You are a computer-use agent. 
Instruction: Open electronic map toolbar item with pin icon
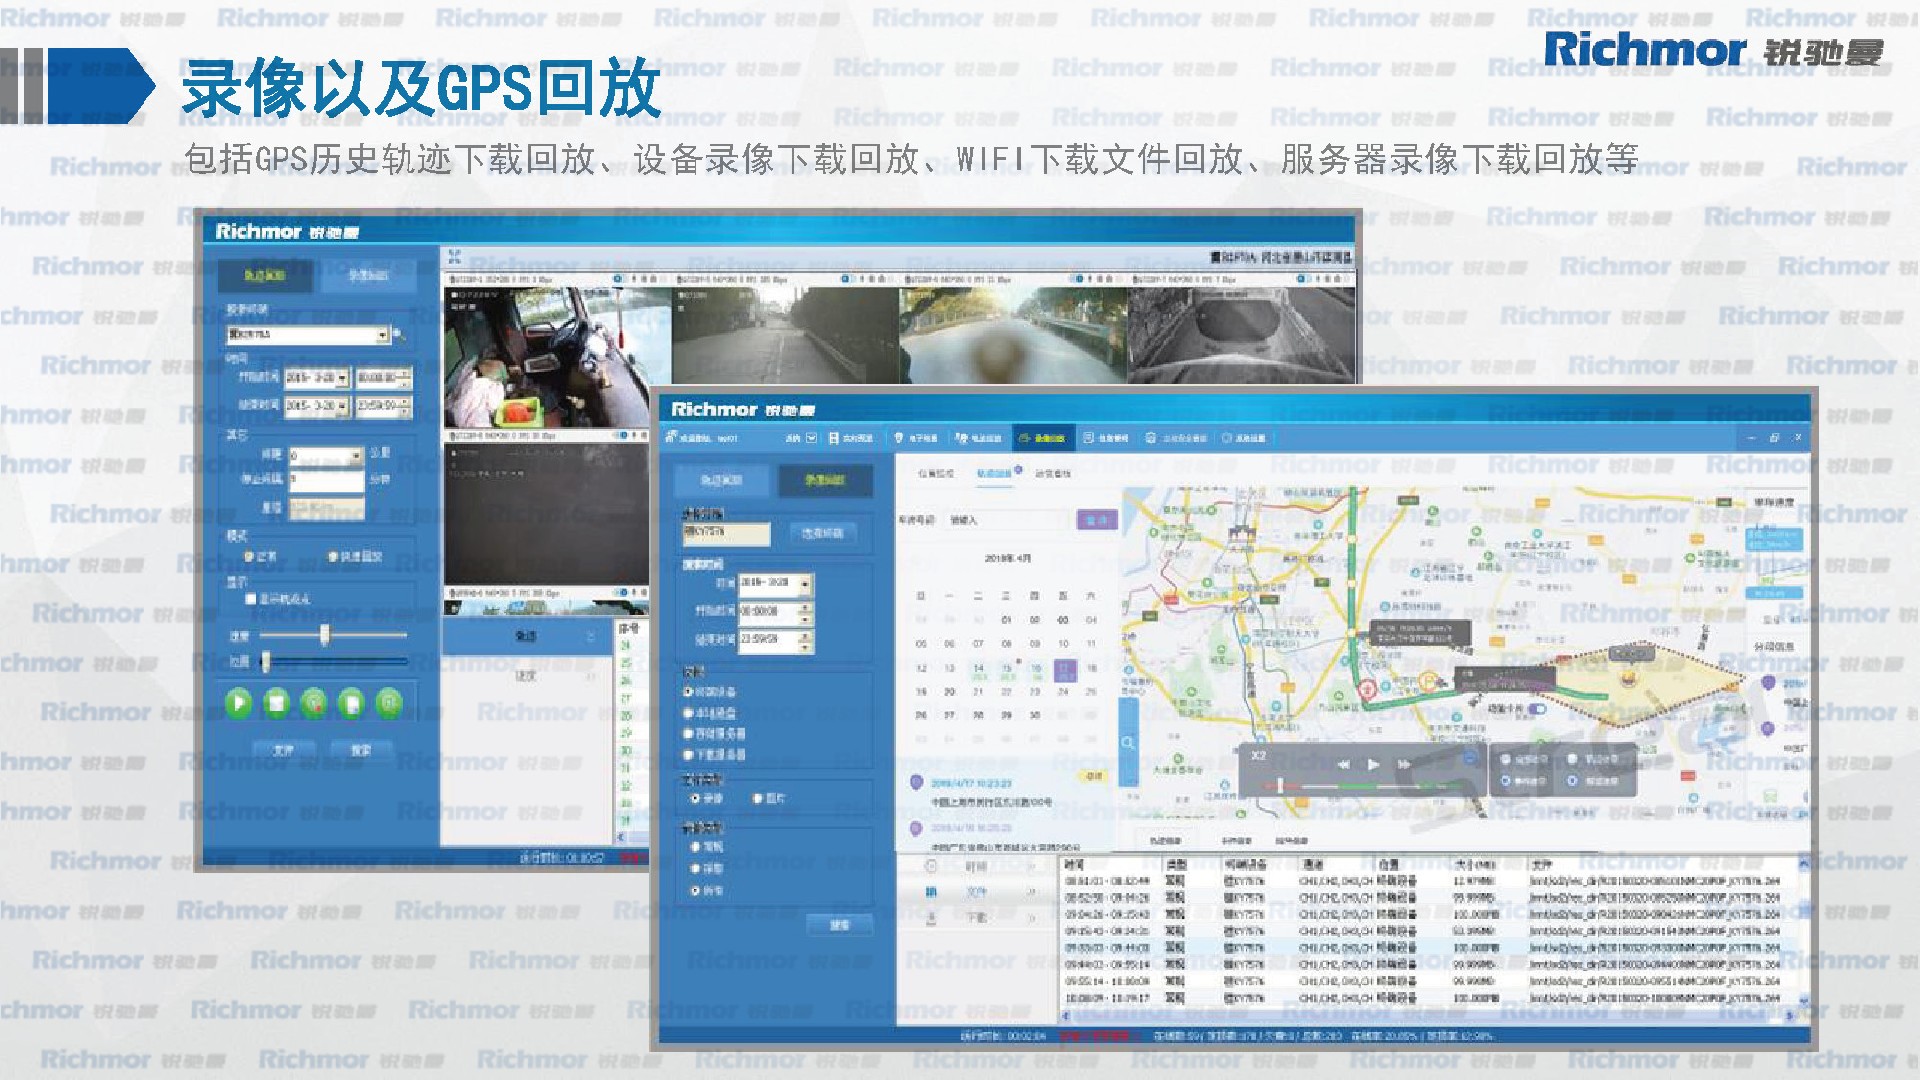(x=916, y=438)
